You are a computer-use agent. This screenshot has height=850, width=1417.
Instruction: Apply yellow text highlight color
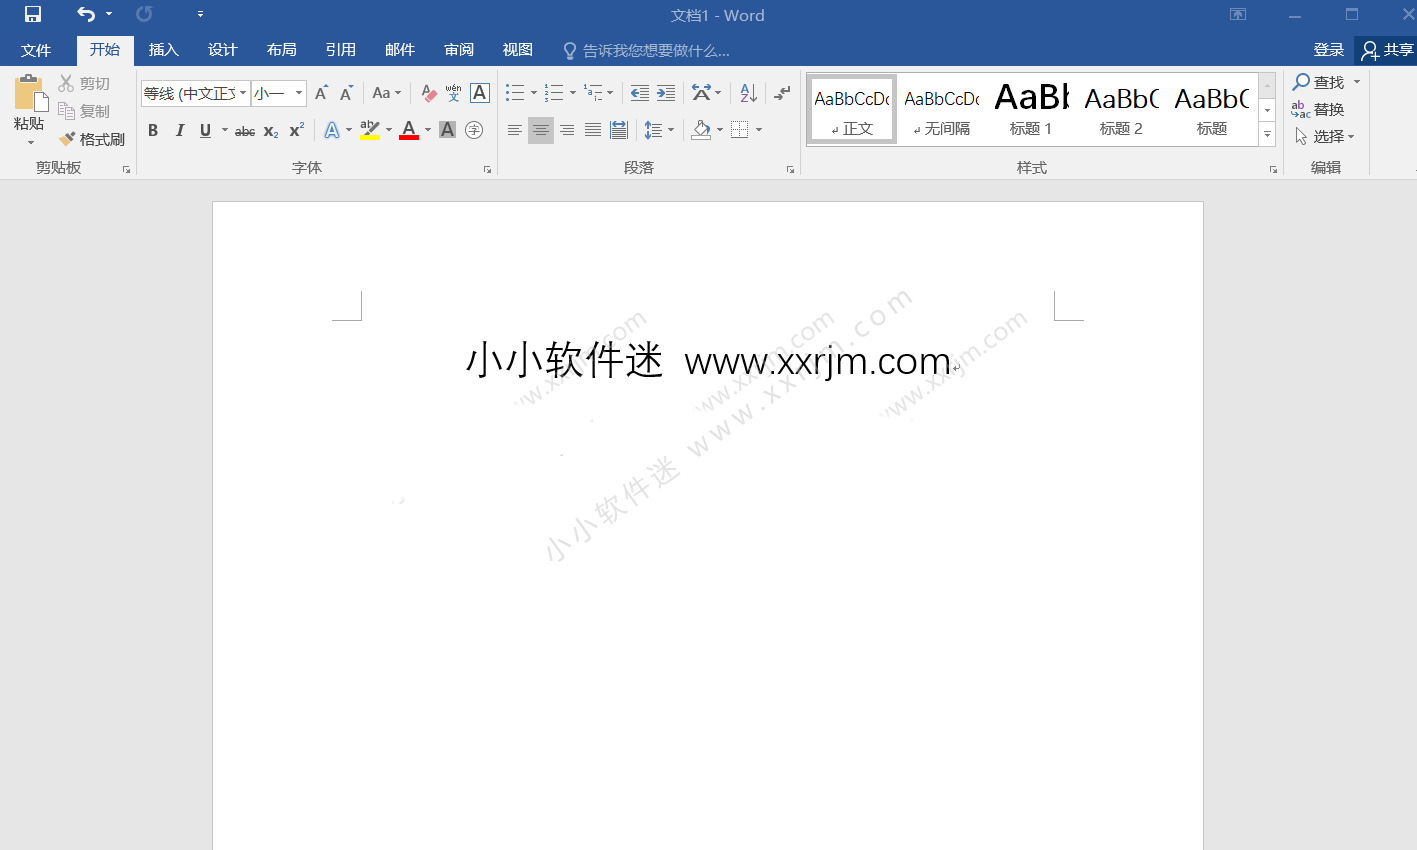pos(370,130)
